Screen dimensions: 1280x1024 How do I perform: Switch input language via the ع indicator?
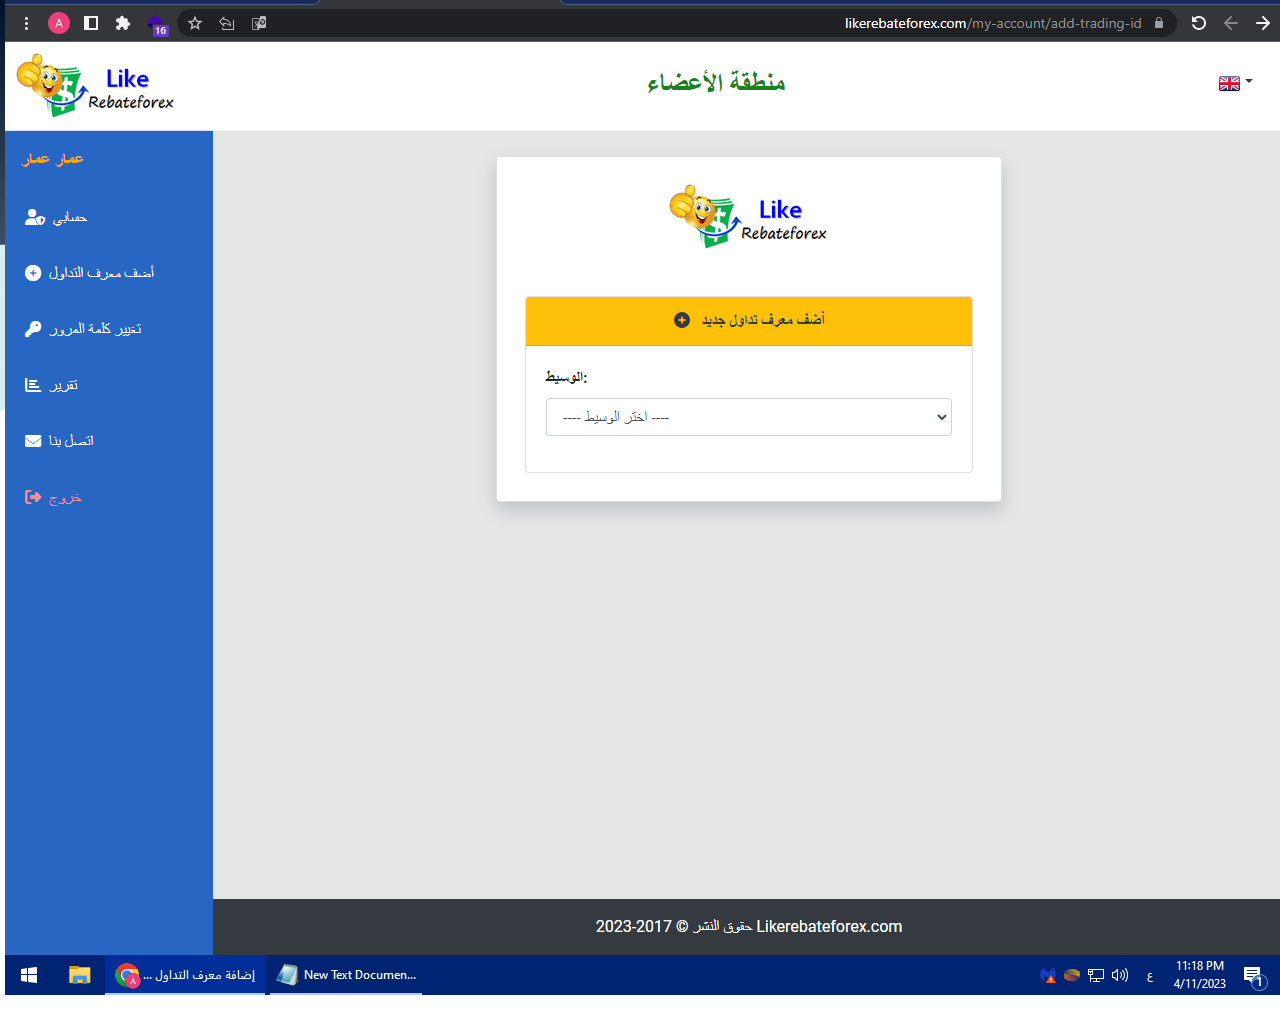click(x=1150, y=976)
